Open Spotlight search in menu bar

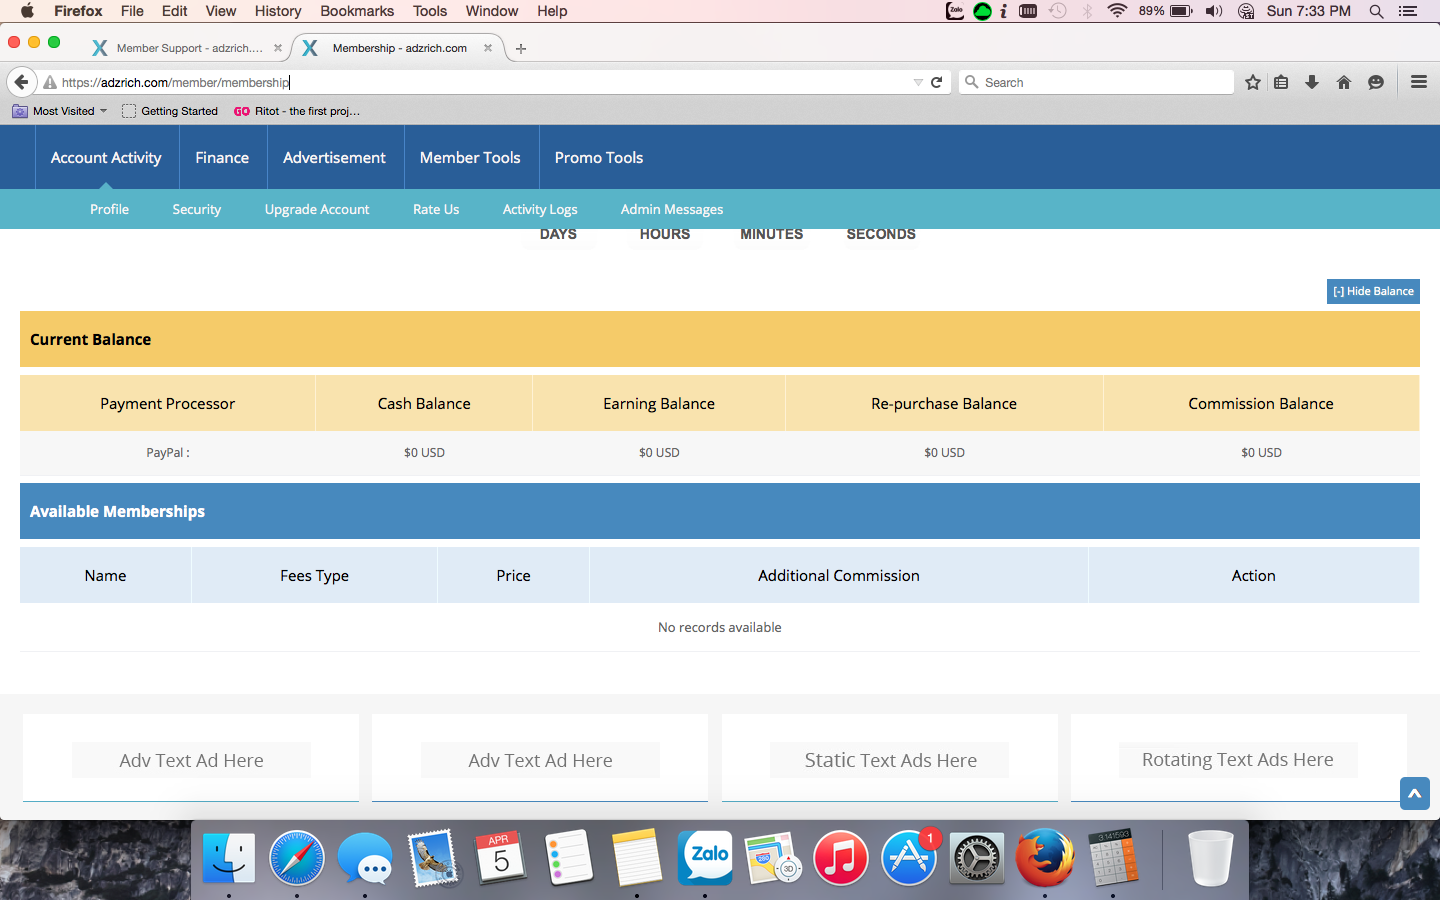point(1377,11)
